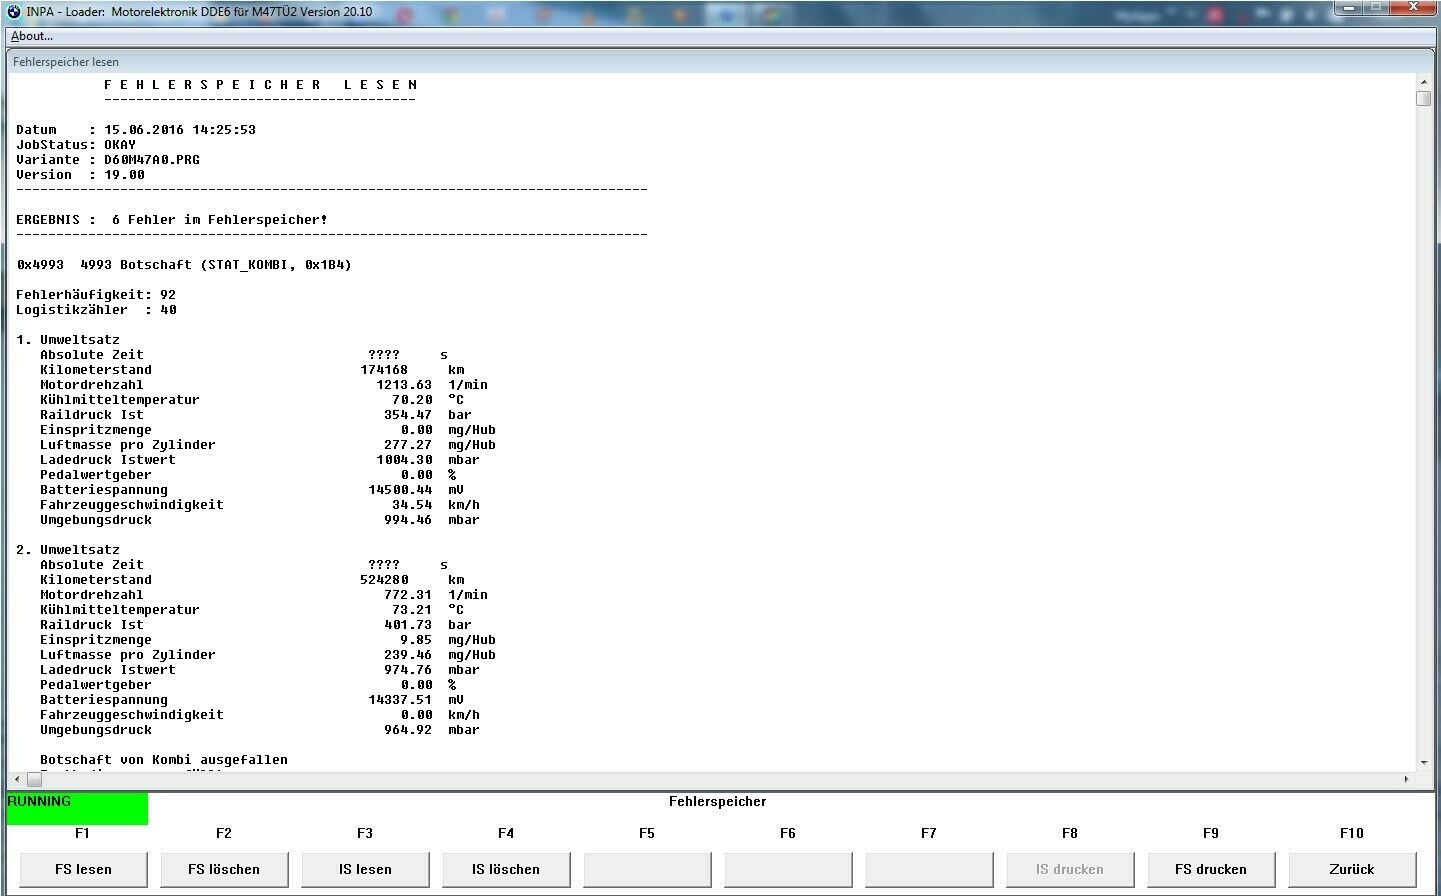The image size is (1441, 896).
Task: Click the horizontal scrollbar right arrow
Action: pos(1406,779)
